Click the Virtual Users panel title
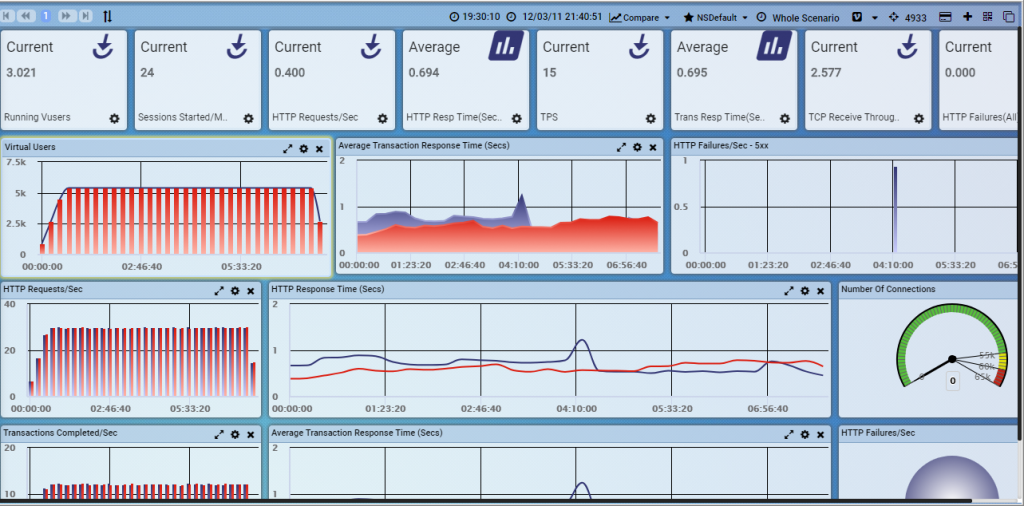Viewport: 1024px width, 506px height. [x=30, y=148]
